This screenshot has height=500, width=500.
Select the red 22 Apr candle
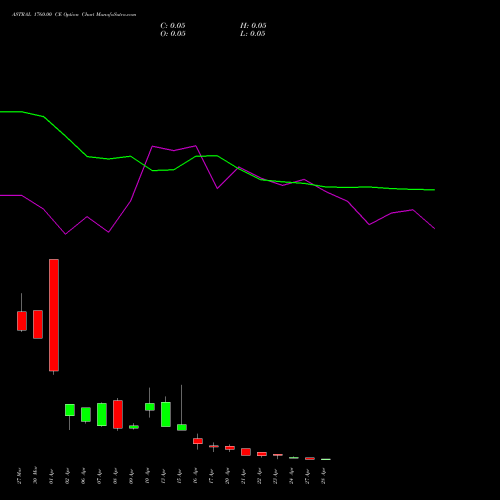click(262, 454)
